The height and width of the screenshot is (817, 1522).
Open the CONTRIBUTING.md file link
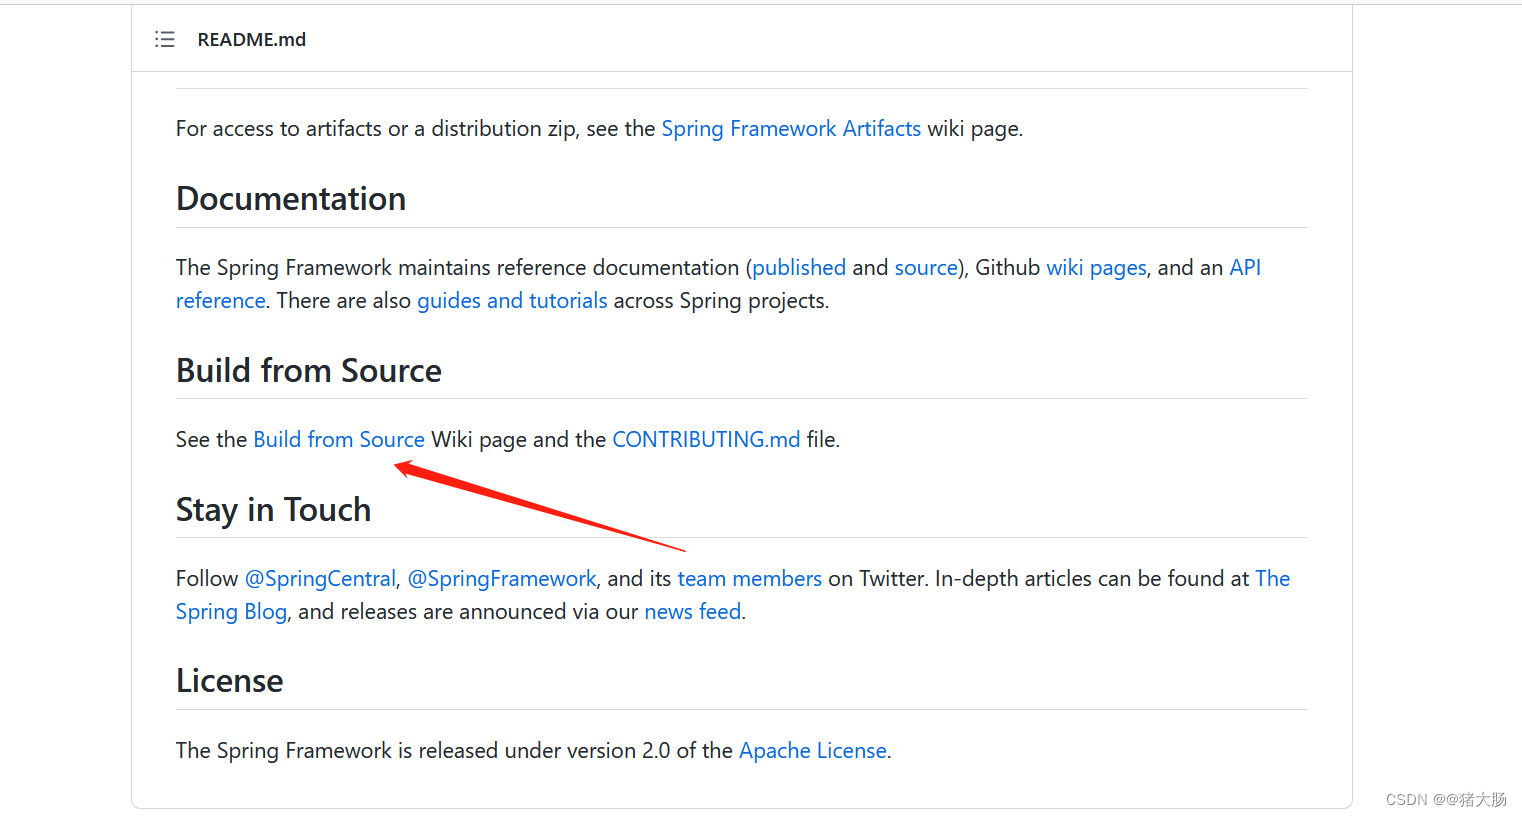706,440
